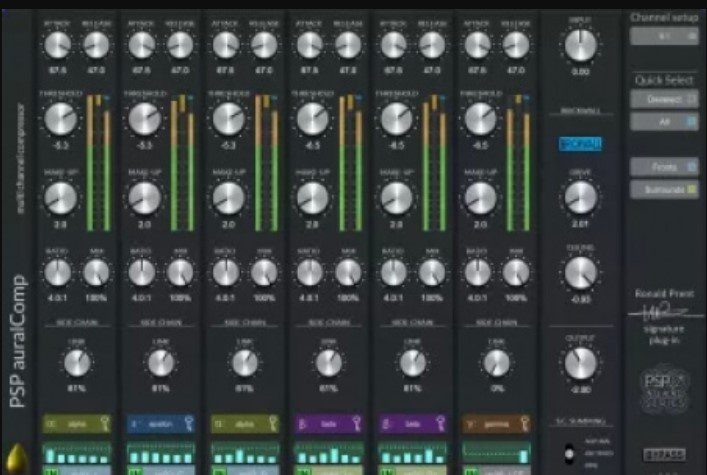
Task: Click the All quick select button
Action: point(664,121)
